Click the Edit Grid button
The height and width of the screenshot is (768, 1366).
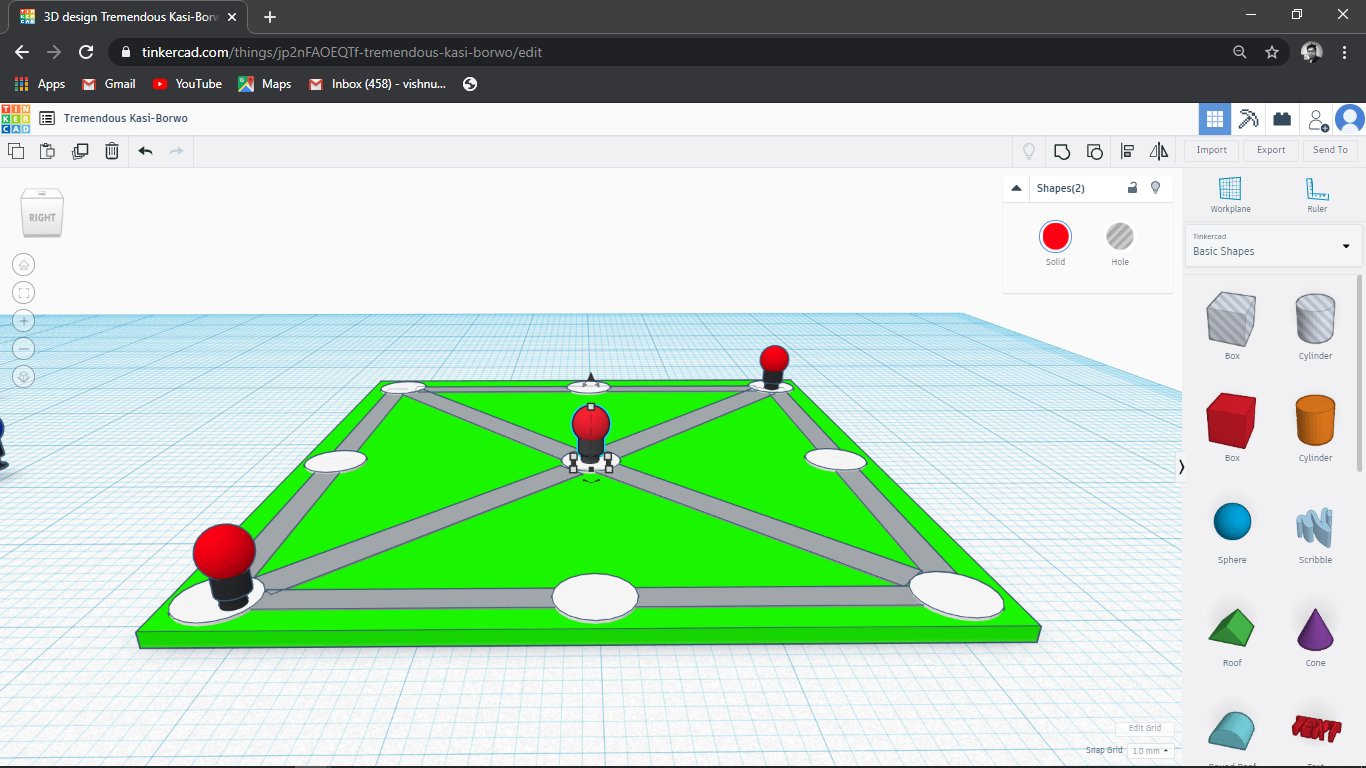[1145, 728]
